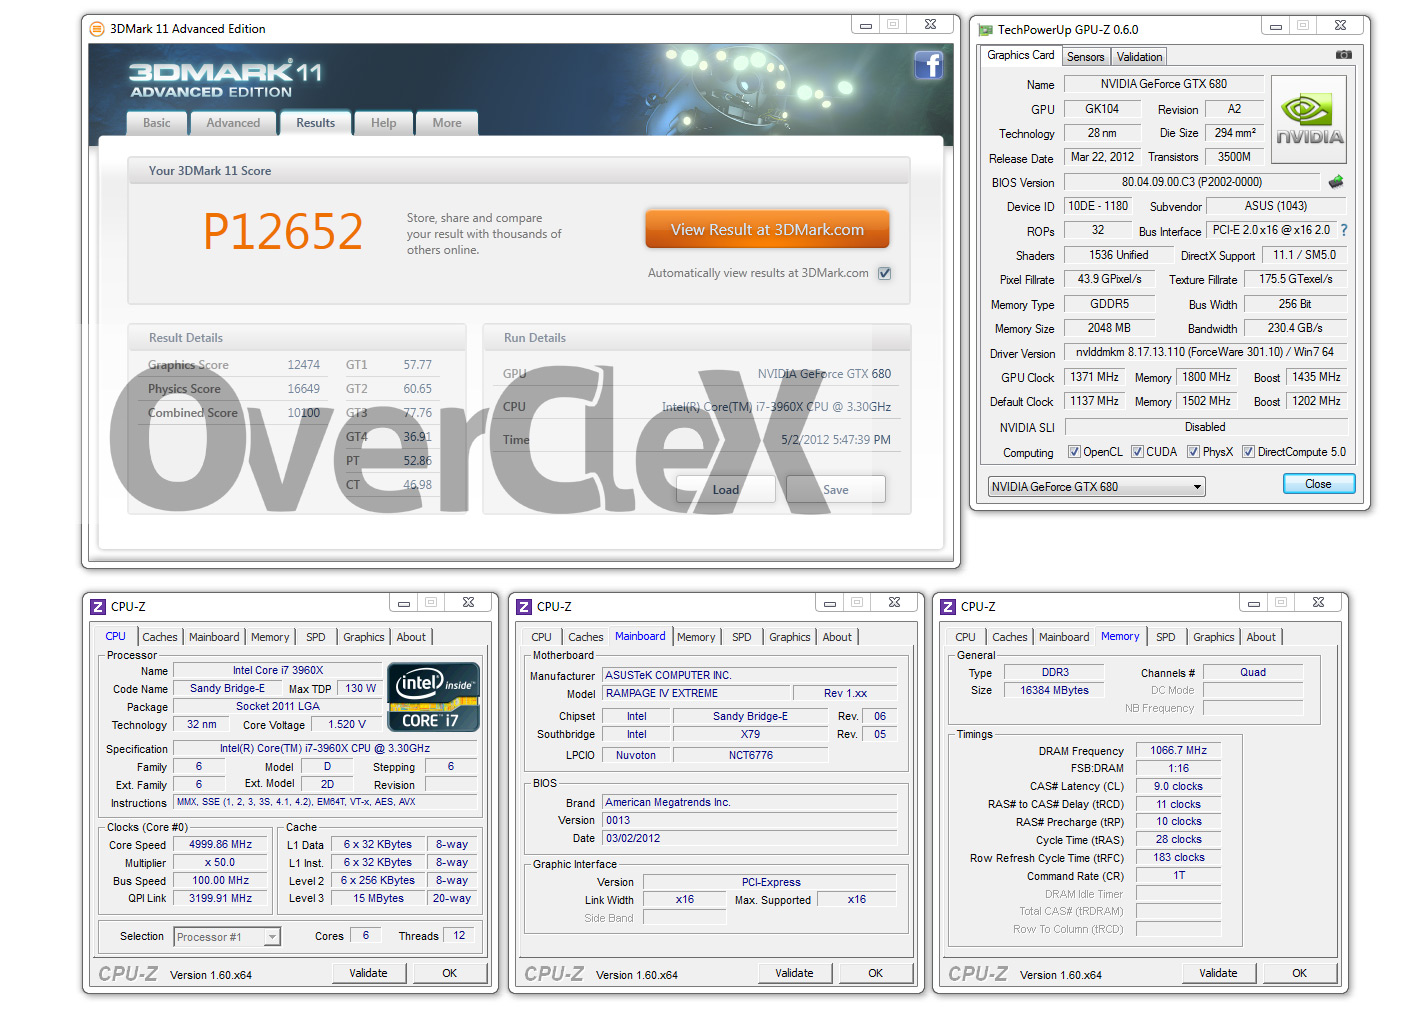
Task: Click the 3DMark 11 title bar icon
Action: (97, 29)
